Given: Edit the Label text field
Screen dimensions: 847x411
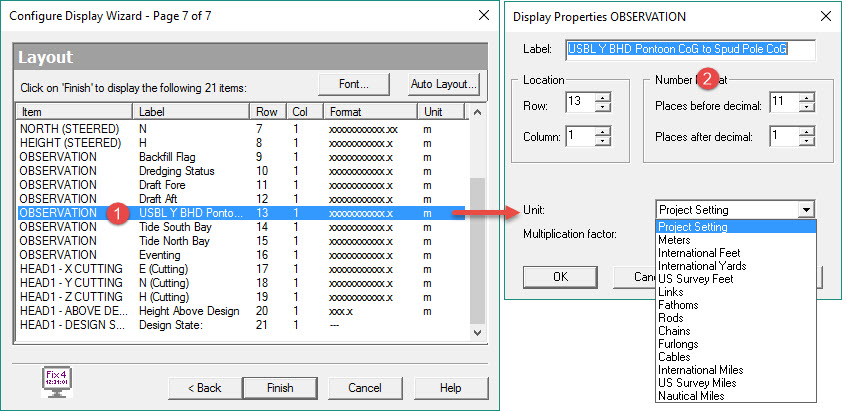Looking at the screenshot, I should [x=690, y=49].
